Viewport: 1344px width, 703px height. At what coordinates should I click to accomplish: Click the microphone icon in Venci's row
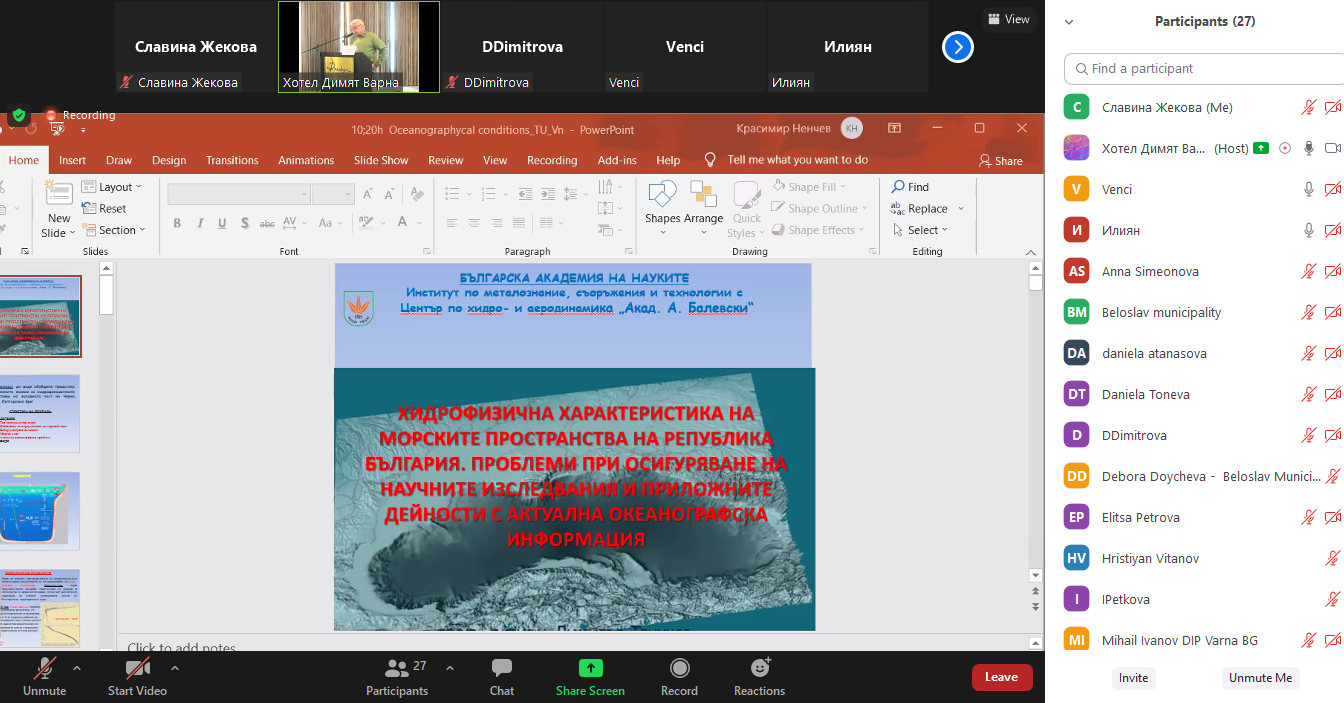click(1309, 189)
